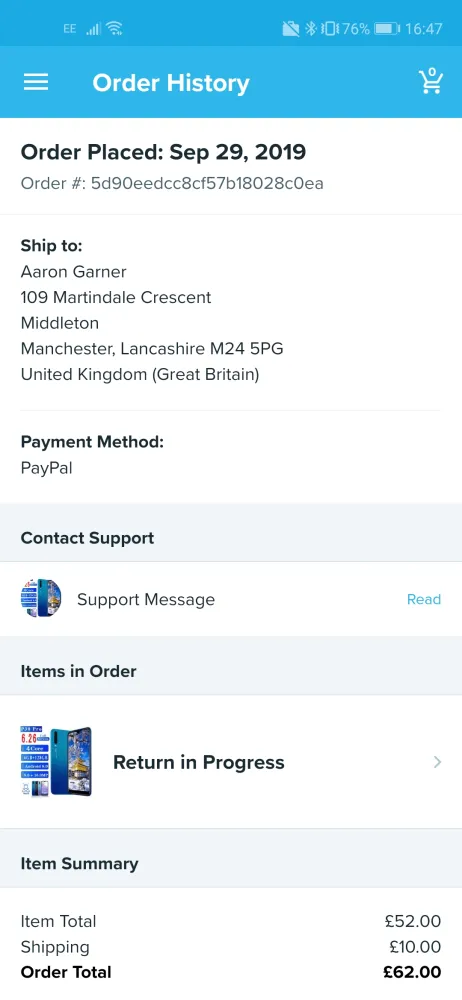
Task: Tap the battery indicator in status bar
Action: tap(387, 28)
